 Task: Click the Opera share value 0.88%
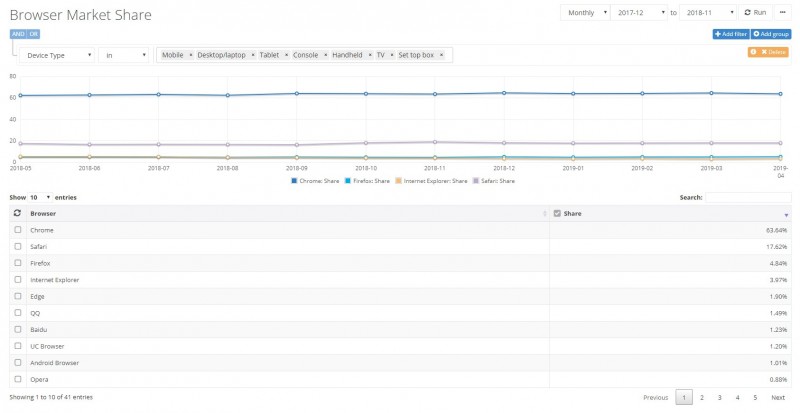point(778,379)
